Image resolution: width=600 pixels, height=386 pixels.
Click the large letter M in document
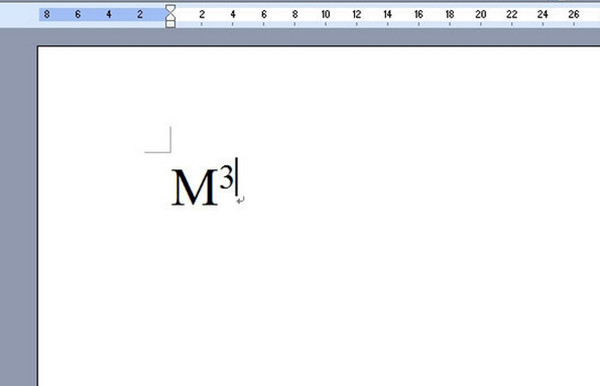[195, 187]
